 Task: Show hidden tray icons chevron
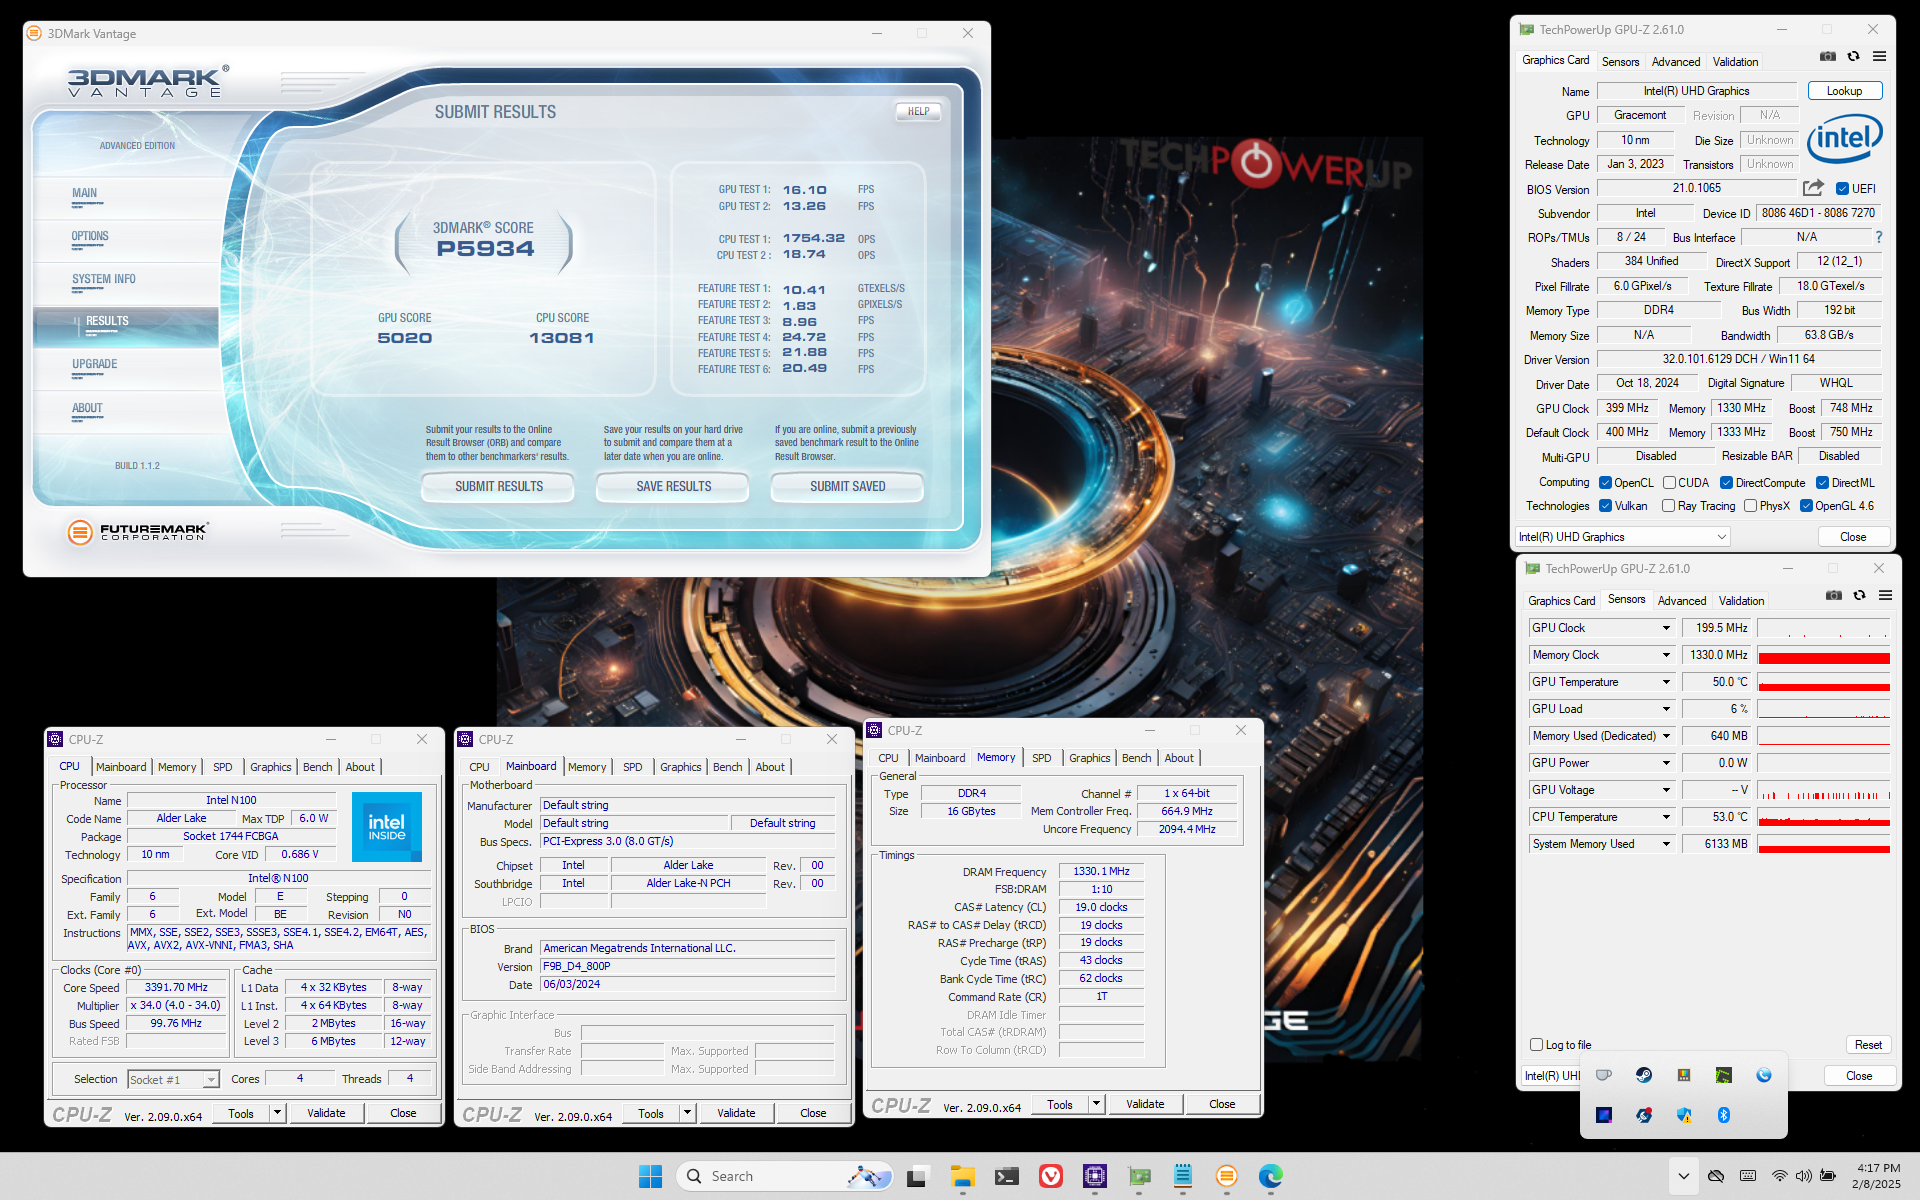coord(1683,1176)
